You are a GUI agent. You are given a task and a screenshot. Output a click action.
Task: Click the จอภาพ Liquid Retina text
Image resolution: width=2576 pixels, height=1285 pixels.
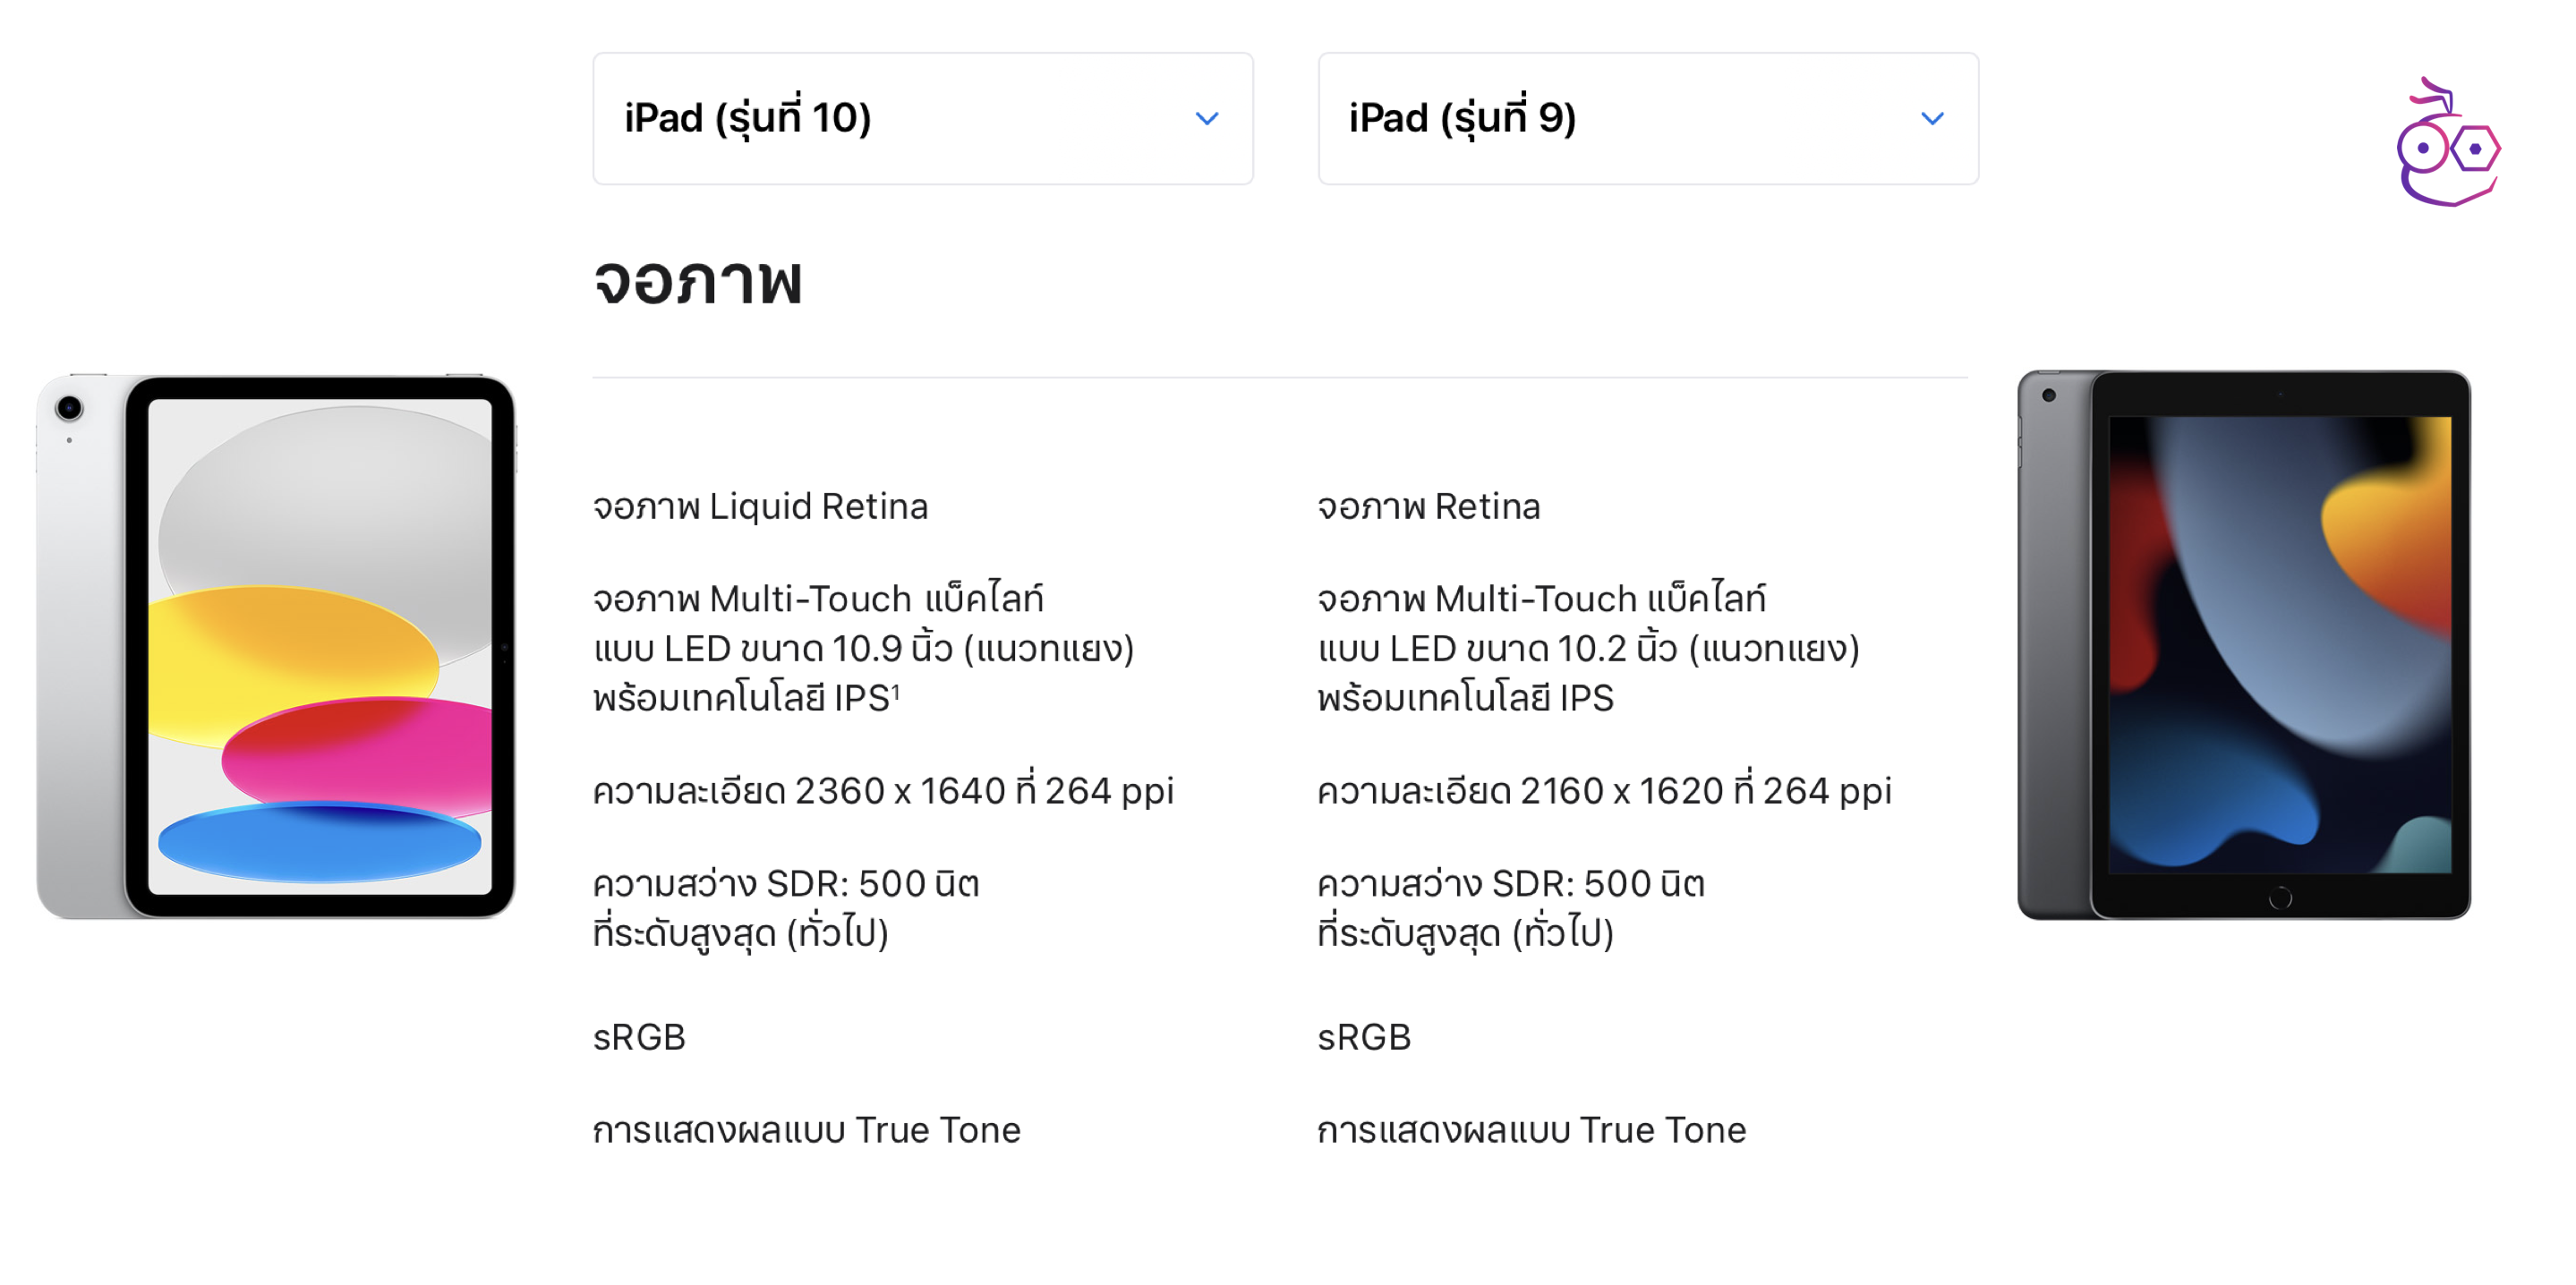pos(760,506)
